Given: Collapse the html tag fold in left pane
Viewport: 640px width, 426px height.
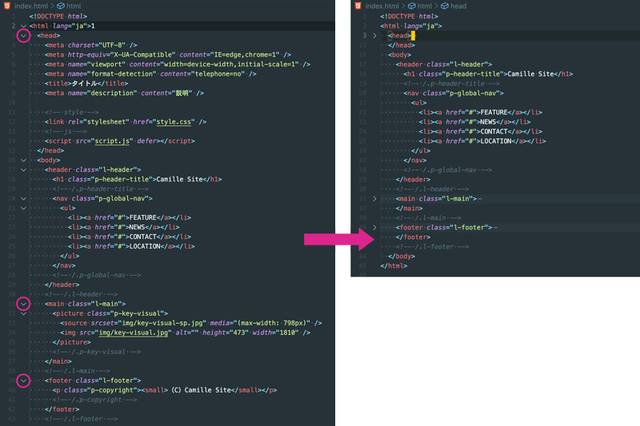Looking at the screenshot, I should (x=23, y=26).
